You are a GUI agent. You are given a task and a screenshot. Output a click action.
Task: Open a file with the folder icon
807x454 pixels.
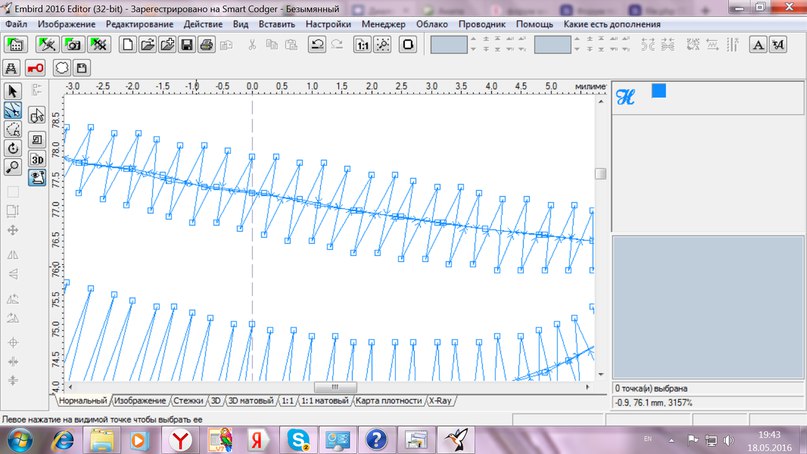pyautogui.click(x=147, y=45)
